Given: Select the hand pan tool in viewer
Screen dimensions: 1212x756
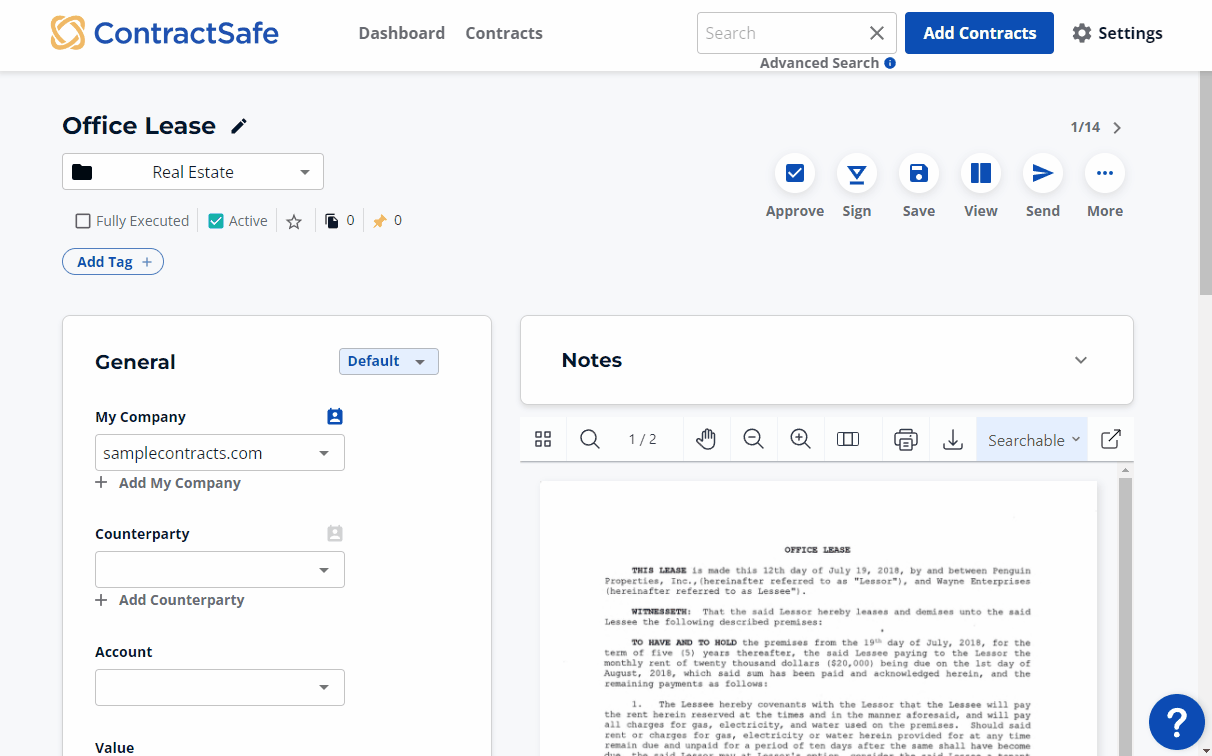Looking at the screenshot, I should 706,439.
